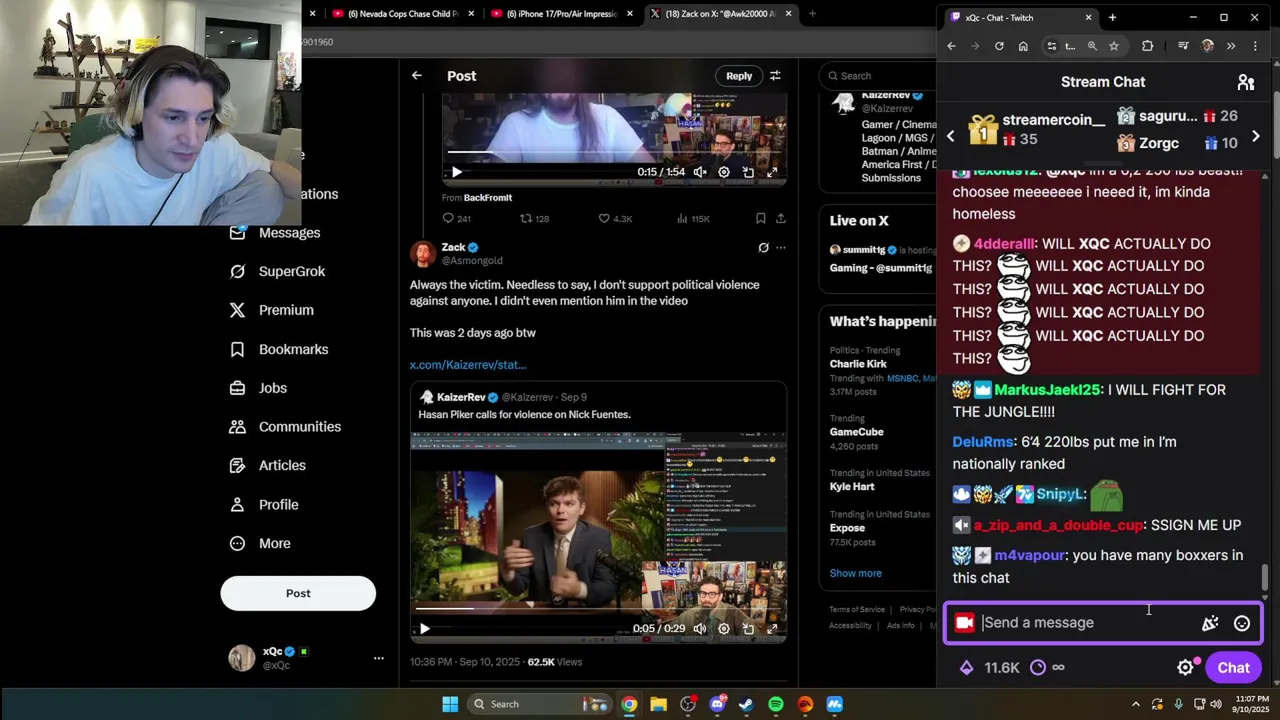Open Zack's profile avatar on the post

[x=423, y=254]
